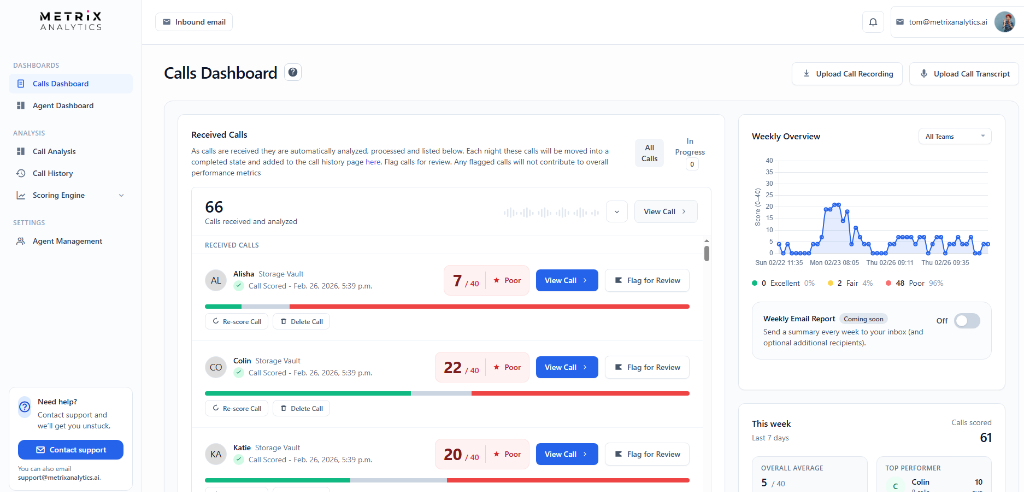The image size is (1024, 492).
Task: Click the Inbound email button
Action: (193, 22)
